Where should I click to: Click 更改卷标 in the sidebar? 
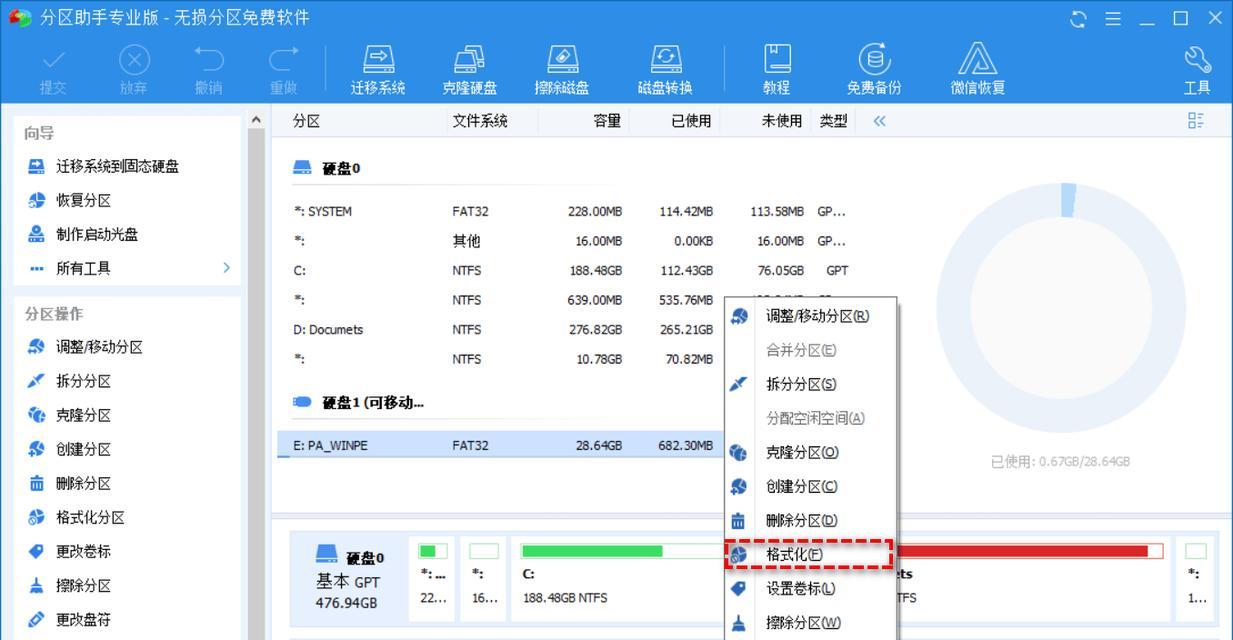[69, 551]
